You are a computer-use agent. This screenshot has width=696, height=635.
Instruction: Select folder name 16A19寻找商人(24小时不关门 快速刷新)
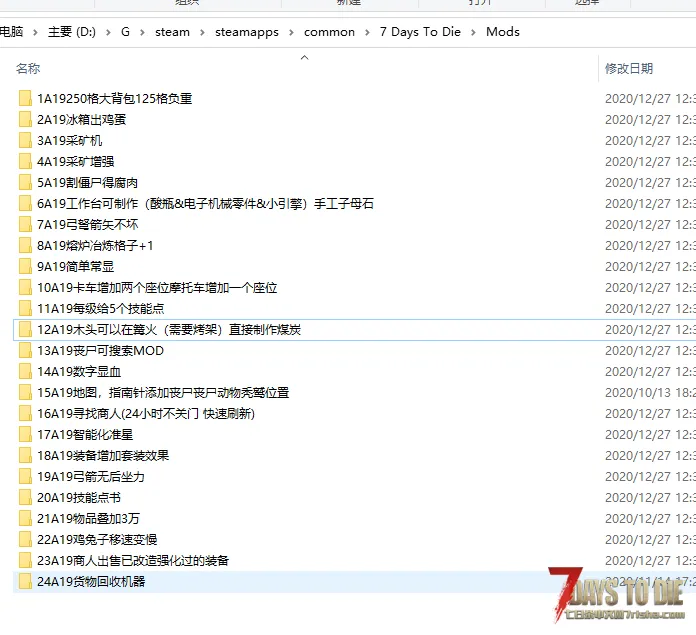(x=146, y=414)
